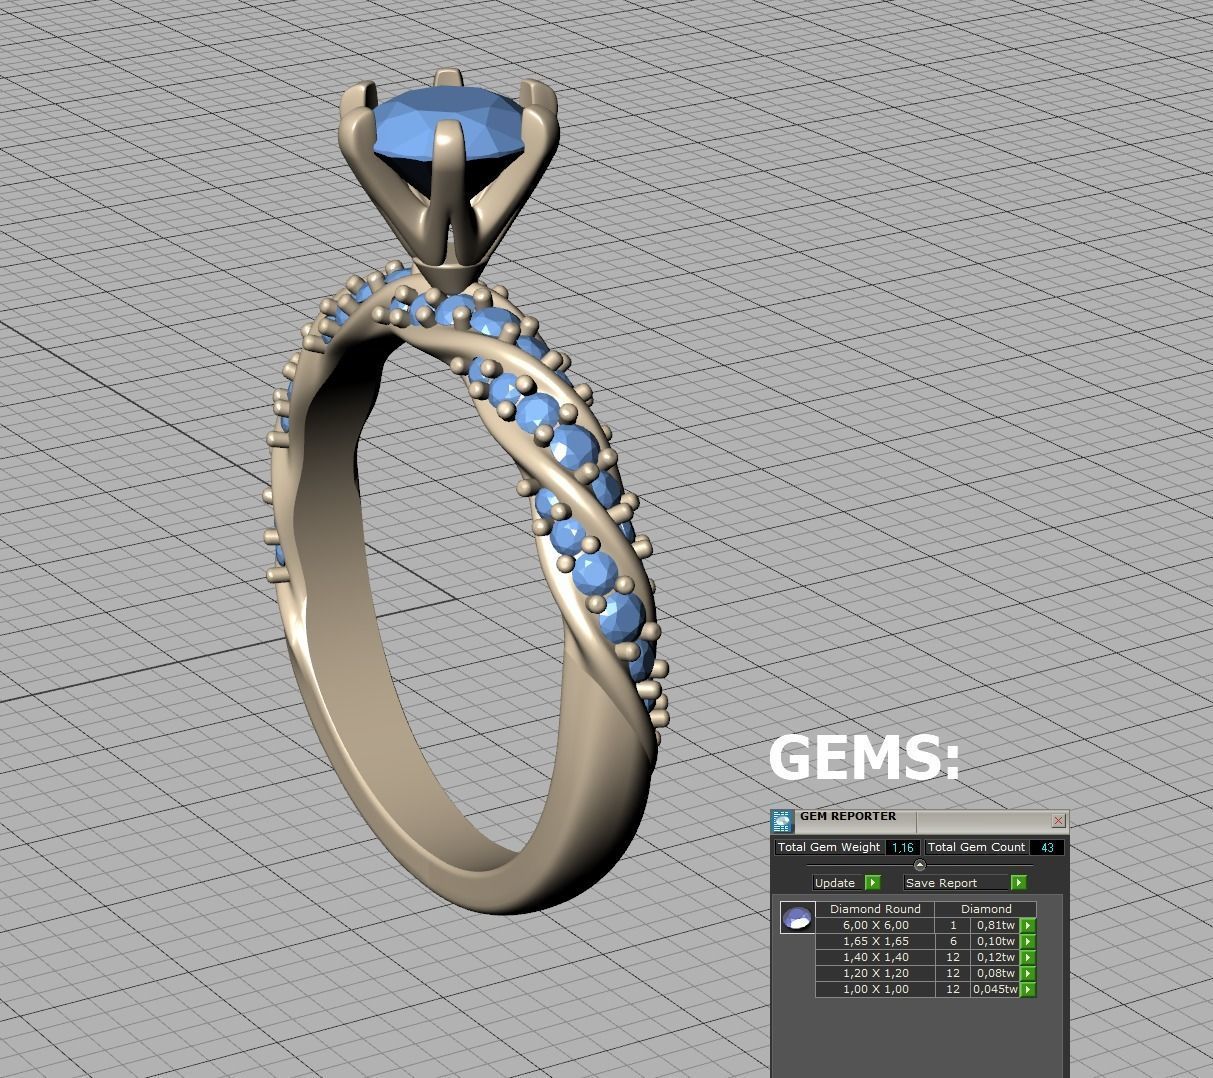The height and width of the screenshot is (1078, 1213).
Task: Select the round diamond gem thumbnail
Action: 797,918
